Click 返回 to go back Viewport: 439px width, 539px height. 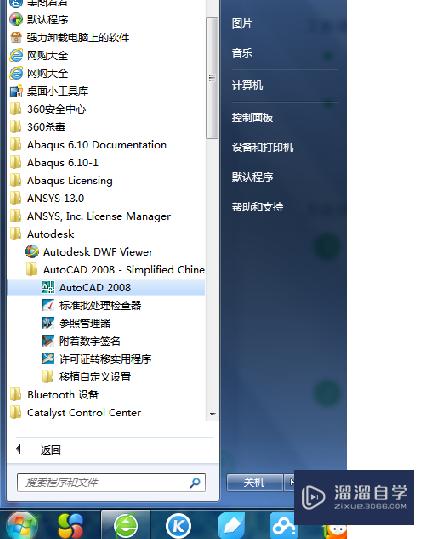[x=51, y=450]
